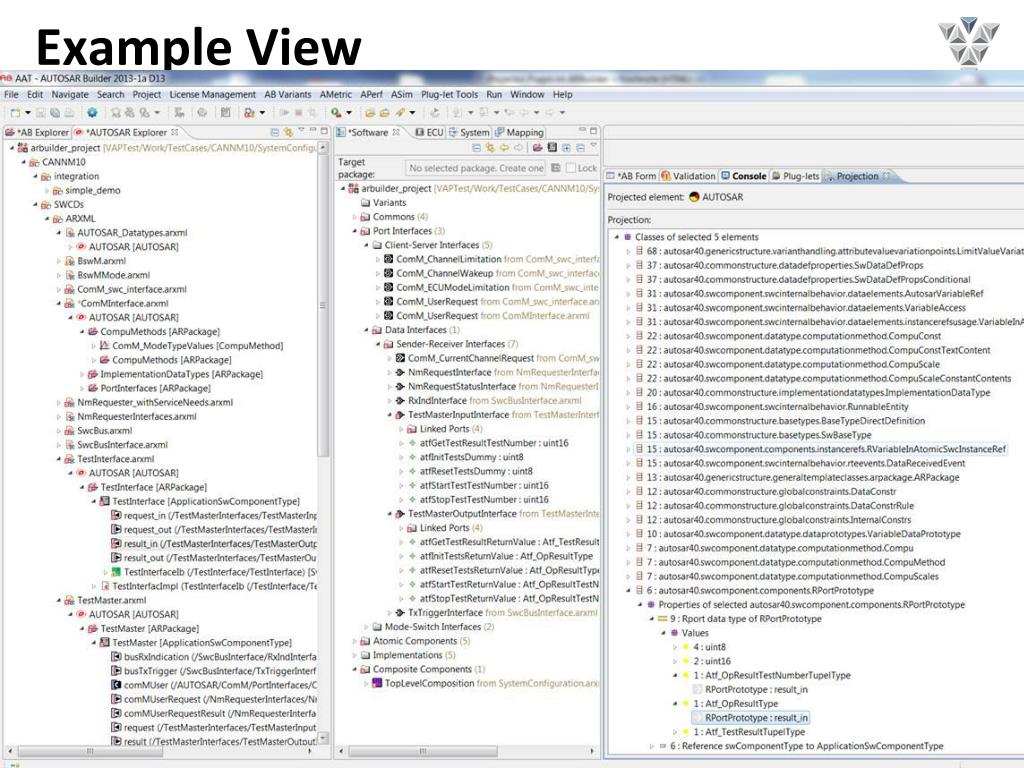This screenshot has height=768, width=1024.
Task: Switch to the Console tab
Action: (743, 176)
